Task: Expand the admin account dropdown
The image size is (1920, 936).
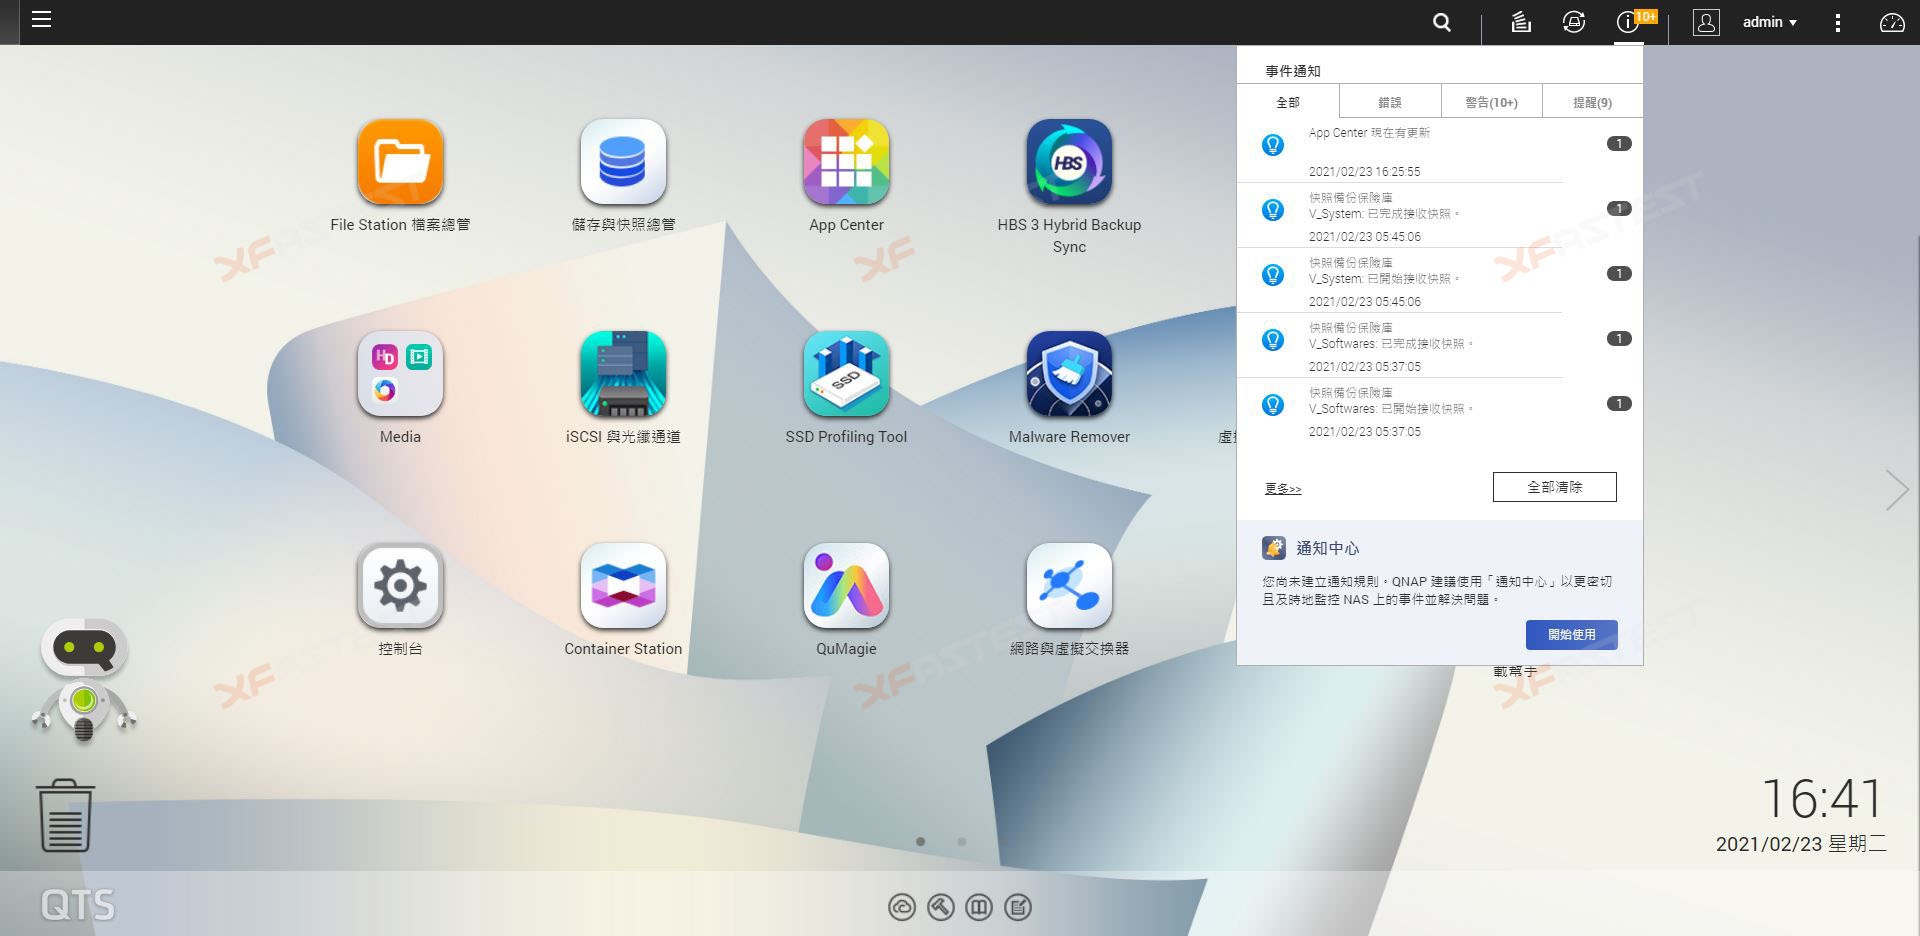Action: [1769, 22]
